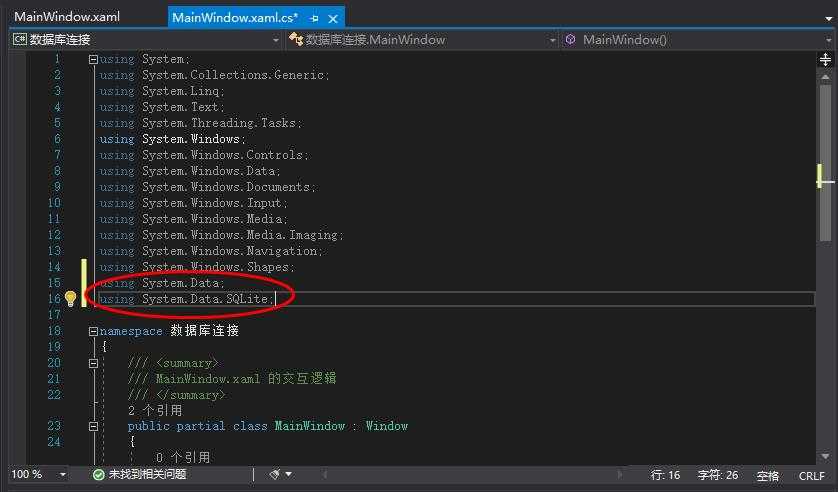Click the using System.Windows.Input; line
Screen dimensions: 838x492
(193, 203)
